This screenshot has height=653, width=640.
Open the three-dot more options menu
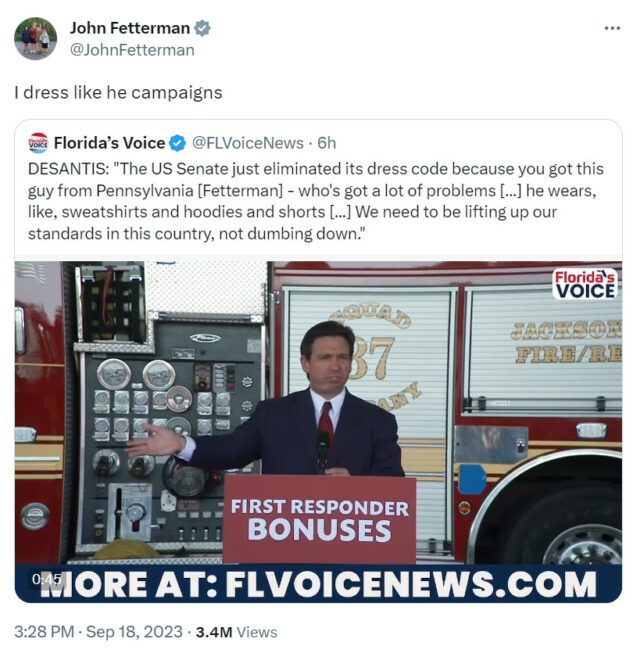pyautogui.click(x=612, y=28)
